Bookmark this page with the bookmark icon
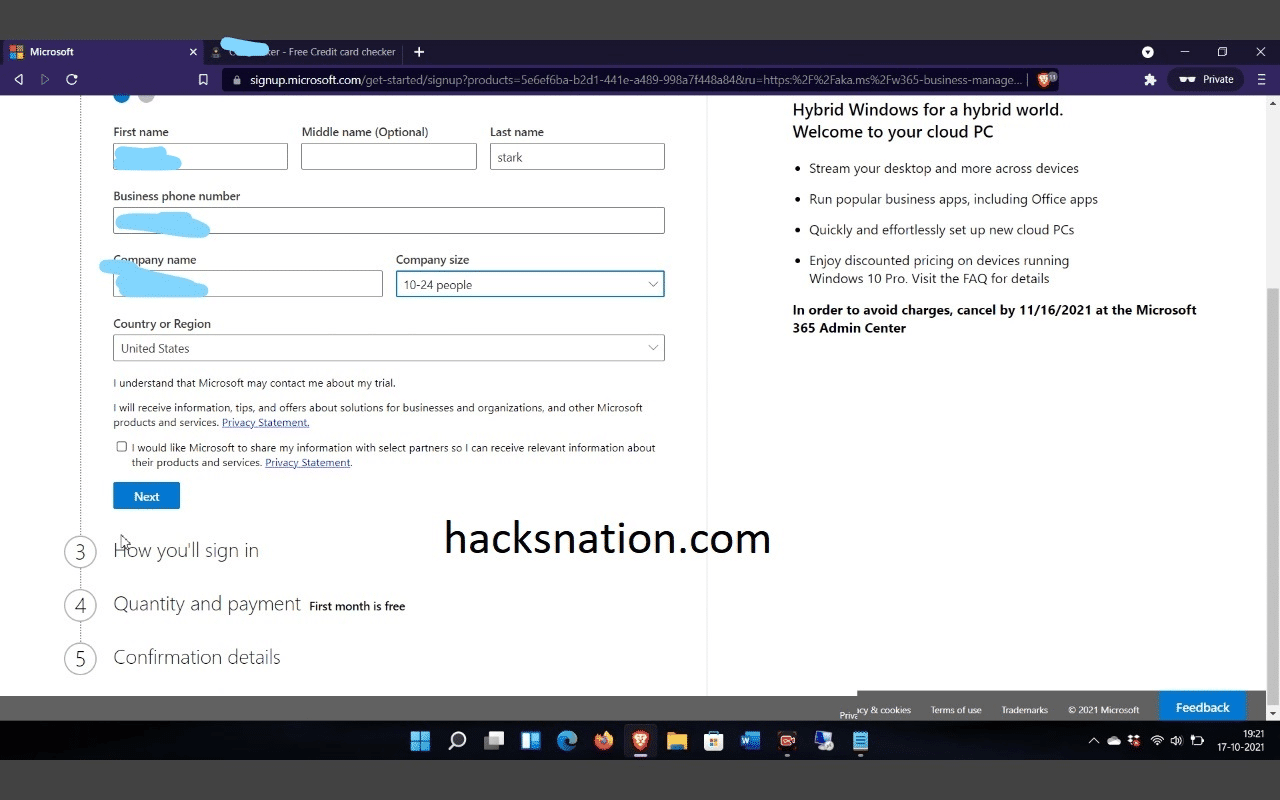This screenshot has width=1280, height=800. [x=203, y=79]
